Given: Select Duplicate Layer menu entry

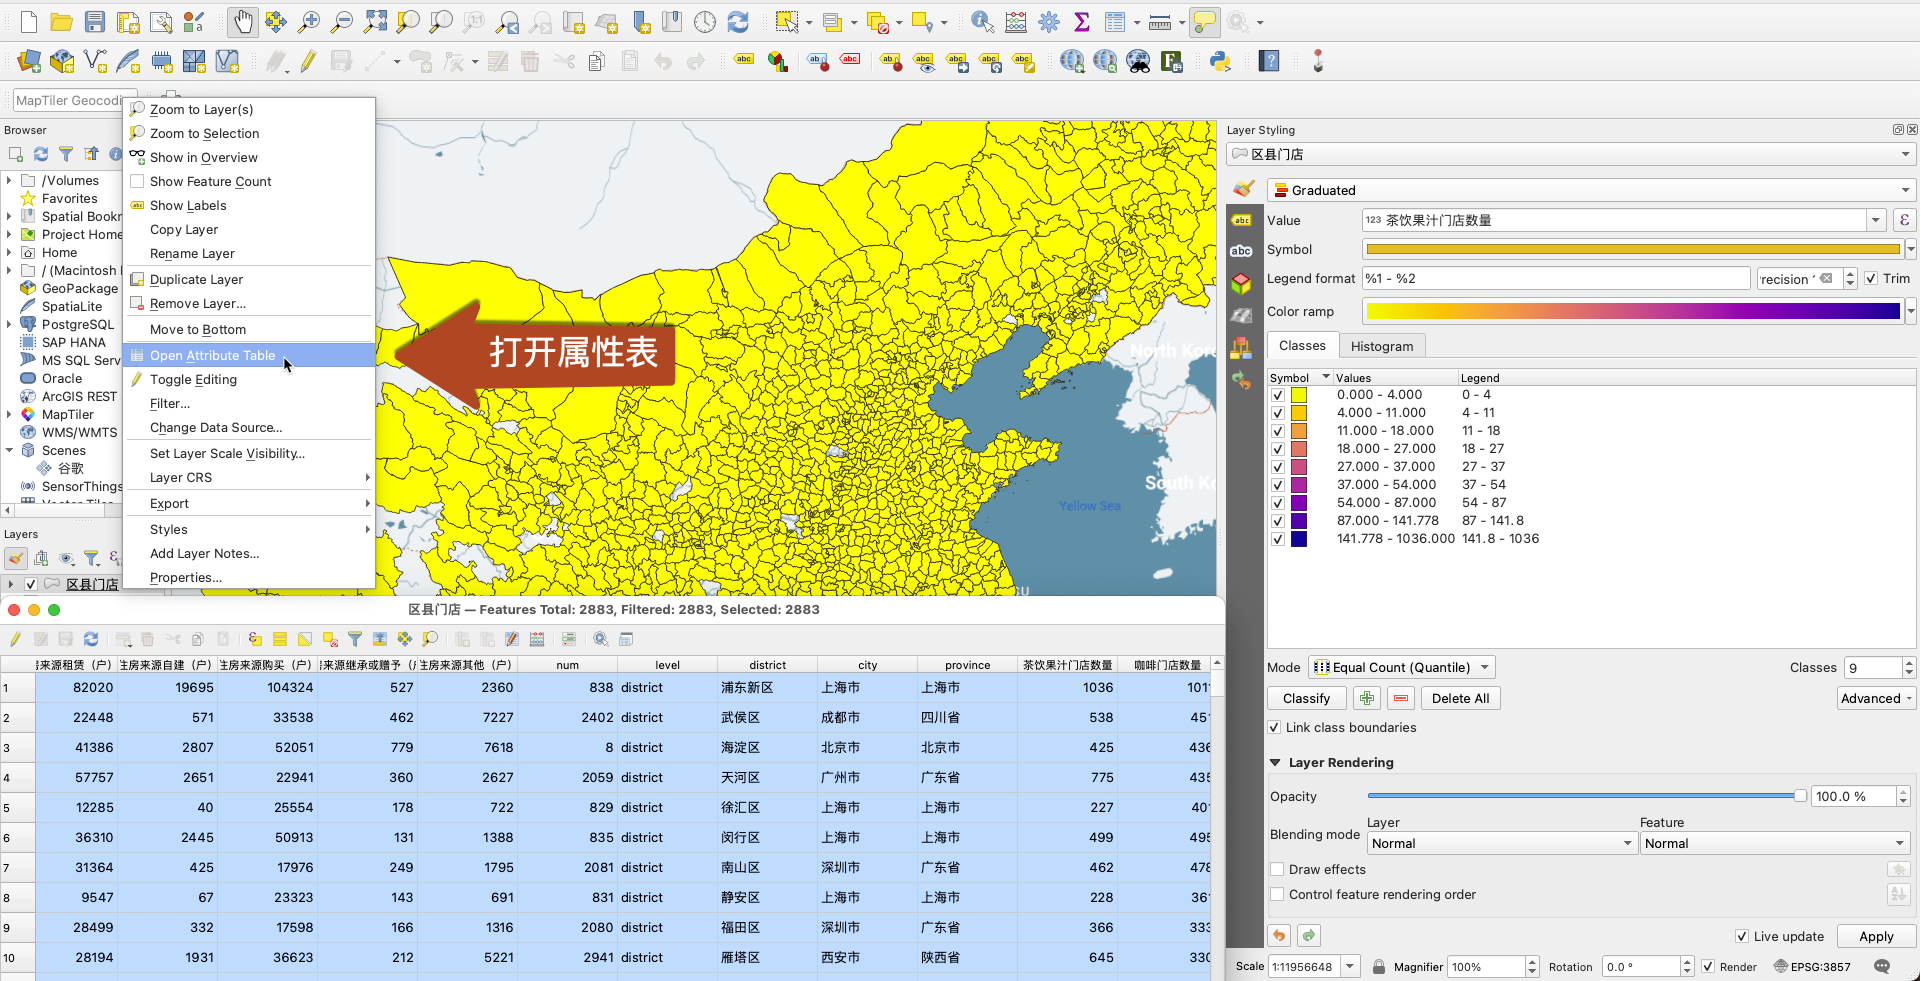Looking at the screenshot, I should point(249,280).
